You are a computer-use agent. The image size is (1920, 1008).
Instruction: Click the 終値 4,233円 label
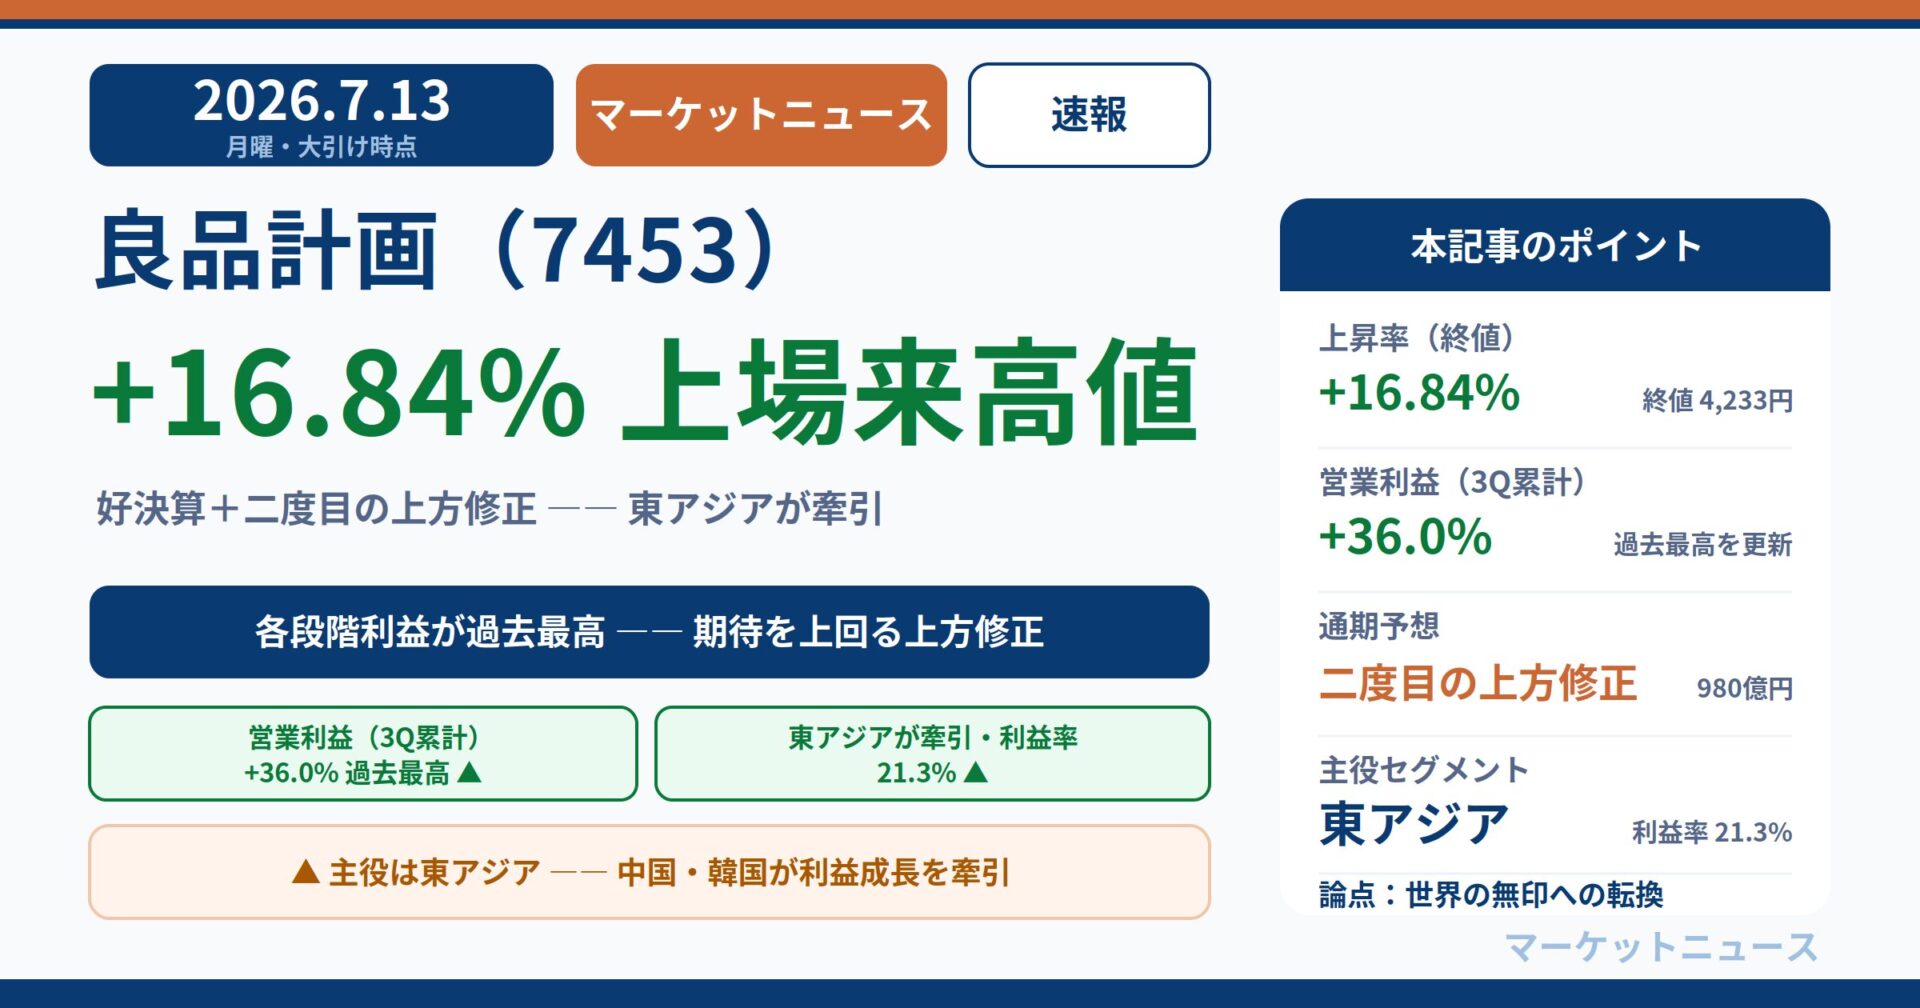tap(1717, 401)
